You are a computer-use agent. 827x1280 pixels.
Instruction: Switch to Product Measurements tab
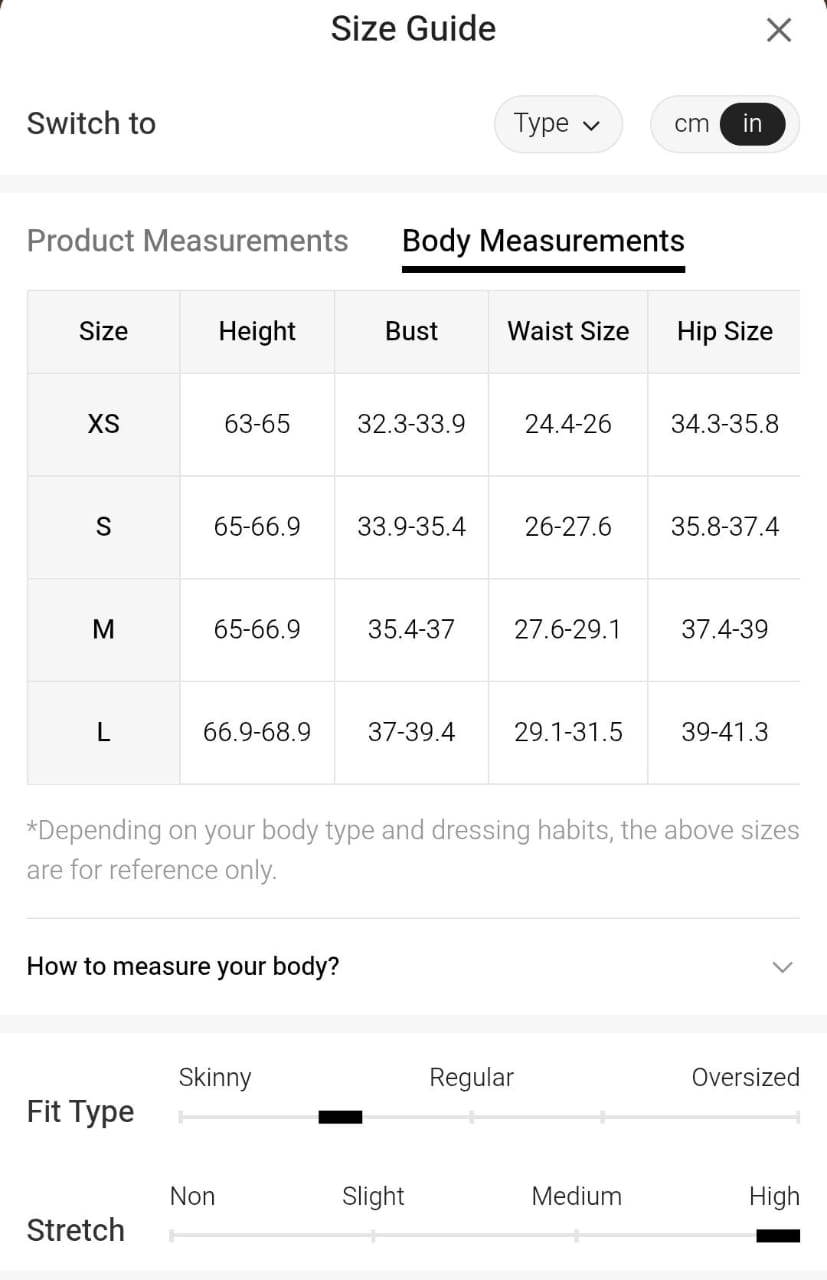(x=187, y=241)
